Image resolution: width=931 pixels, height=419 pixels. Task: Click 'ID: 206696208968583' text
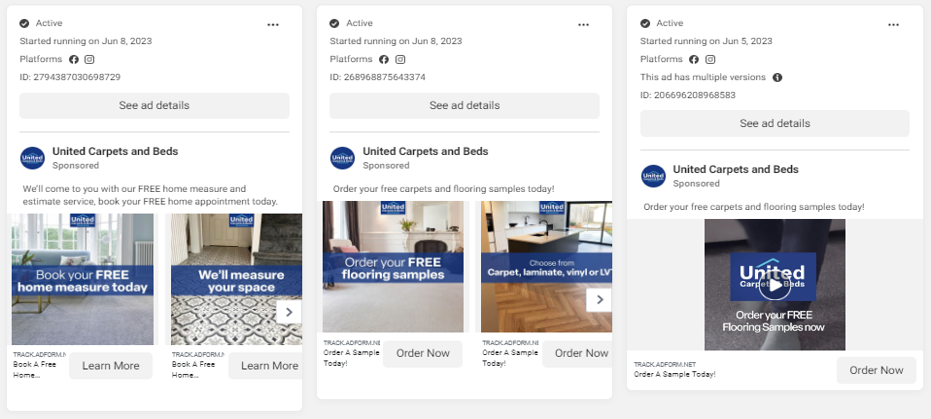pyautogui.click(x=688, y=95)
